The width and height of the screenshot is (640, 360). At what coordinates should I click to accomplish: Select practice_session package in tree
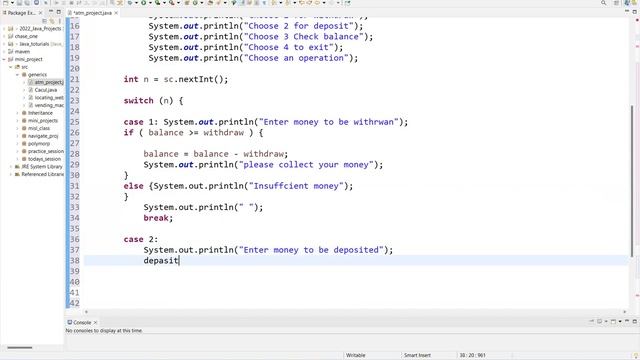tap(46, 151)
